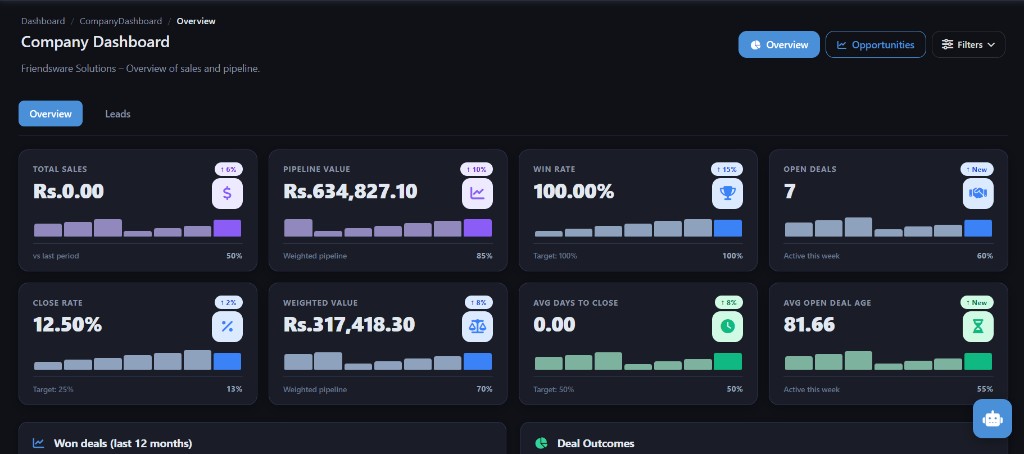Click the open deals count 7
The width and height of the screenshot is (1024, 454).
790,191
